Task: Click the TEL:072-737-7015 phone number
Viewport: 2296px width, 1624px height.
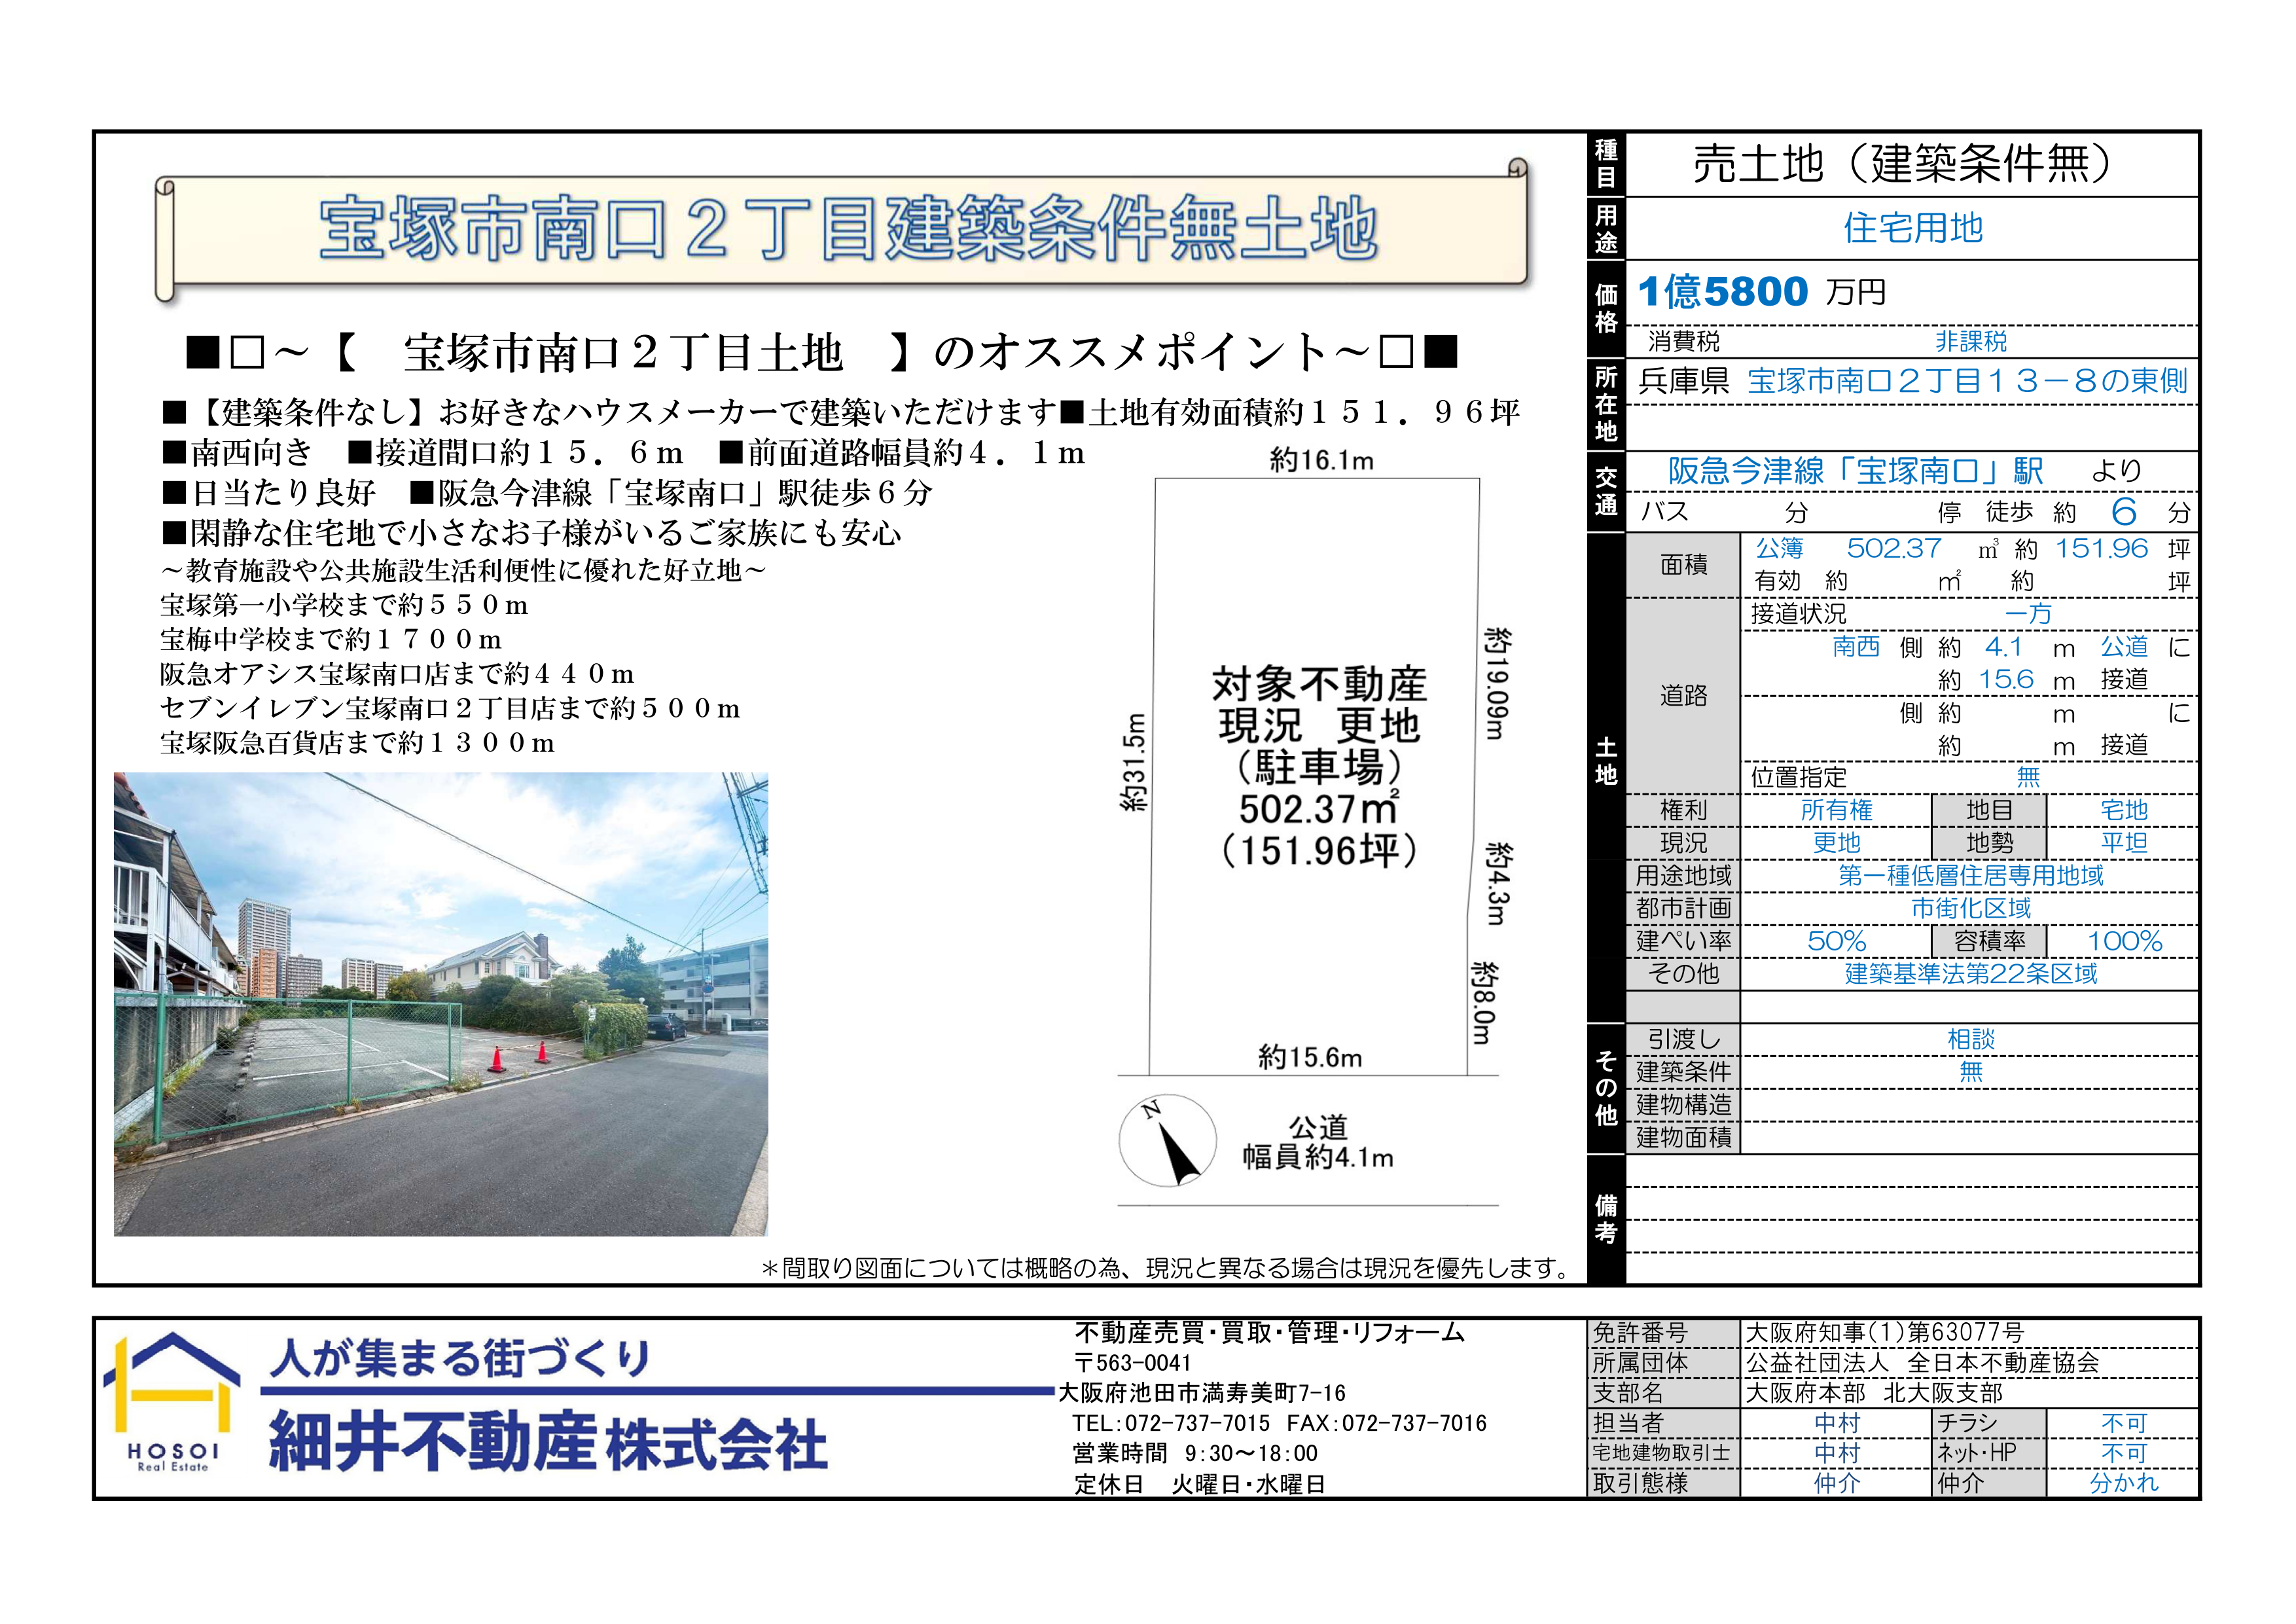Action: [x=1171, y=1423]
